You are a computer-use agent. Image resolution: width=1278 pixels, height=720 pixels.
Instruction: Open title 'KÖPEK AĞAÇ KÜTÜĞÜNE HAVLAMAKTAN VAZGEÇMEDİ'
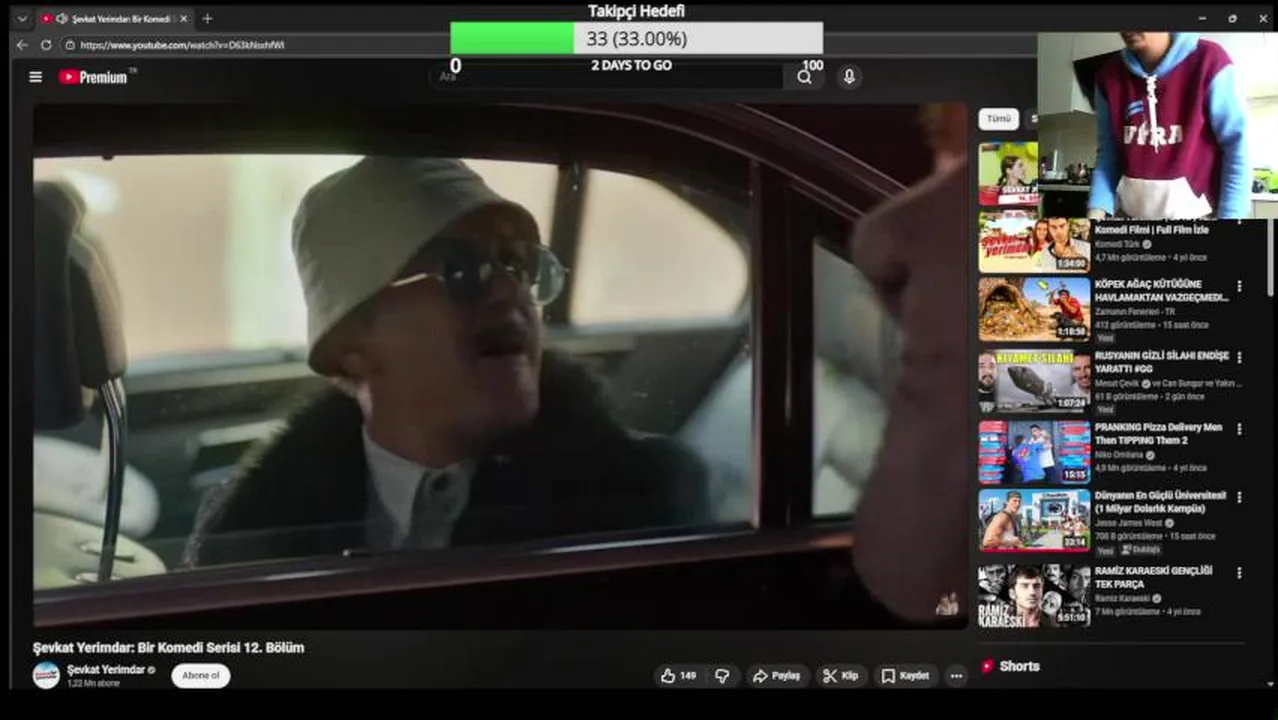click(x=1161, y=290)
